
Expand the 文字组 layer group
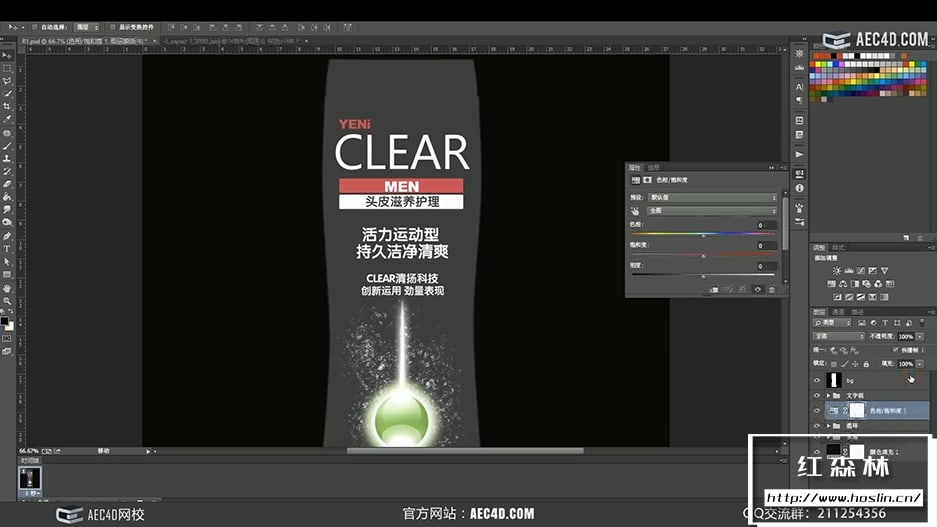[828, 396]
